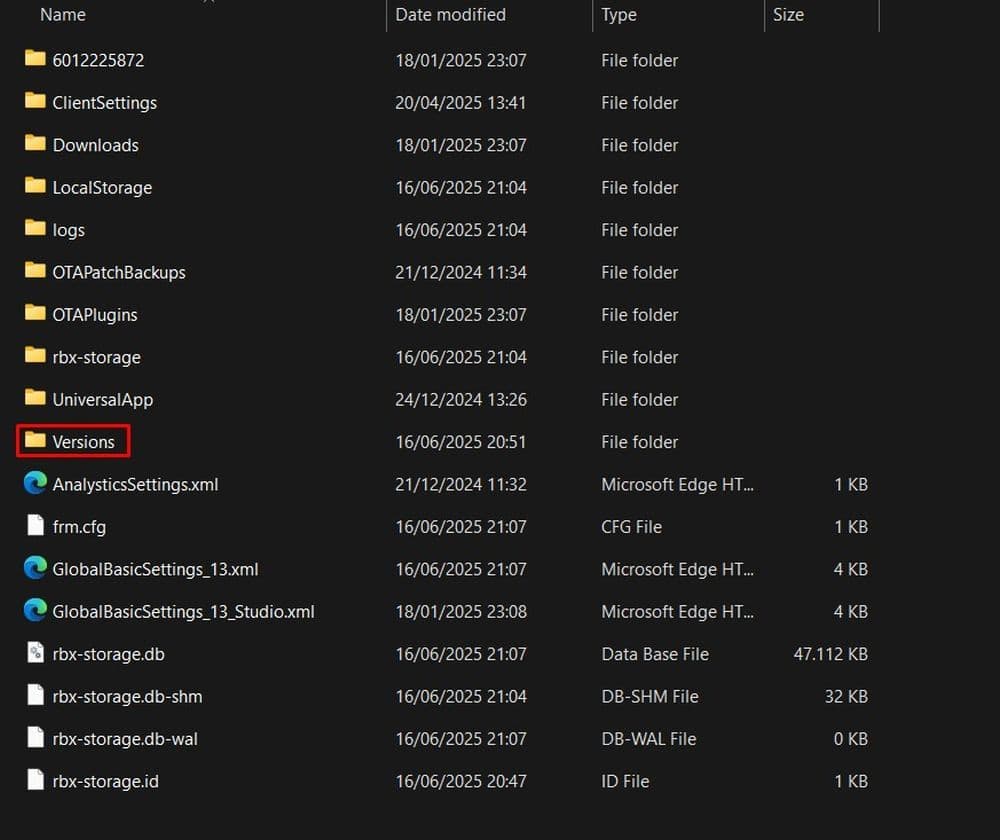Select the Edge icon for GlobalBasicSettings_13_Studio.xml
Screen dimensions: 1000x840
coord(35,611)
